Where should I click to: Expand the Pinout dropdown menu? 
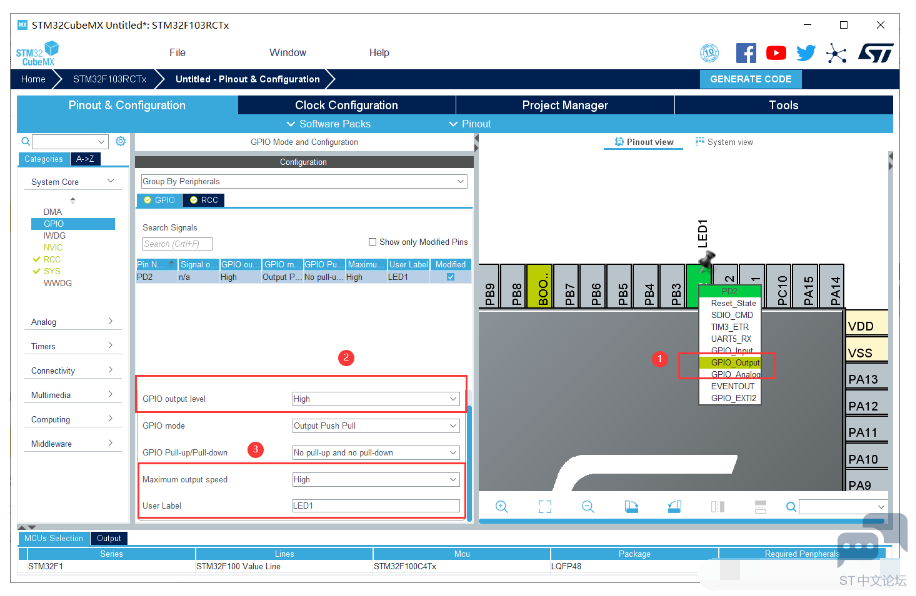tap(470, 124)
